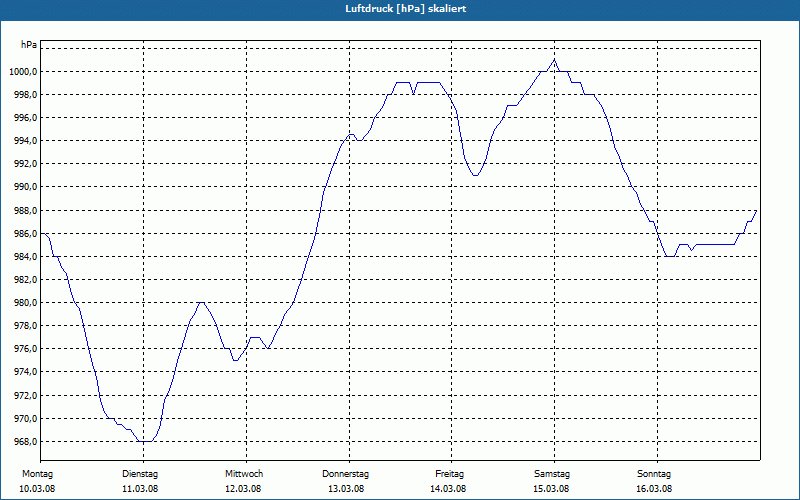
Task: Click the 1000,0 axis value
Action: (x=23, y=71)
